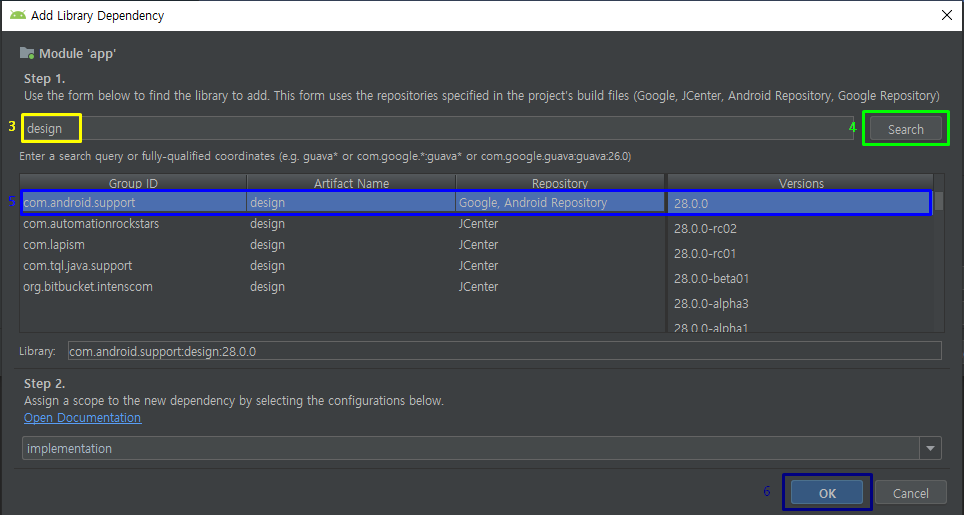The width and height of the screenshot is (964, 515).
Task: Click the Search button
Action: click(906, 129)
